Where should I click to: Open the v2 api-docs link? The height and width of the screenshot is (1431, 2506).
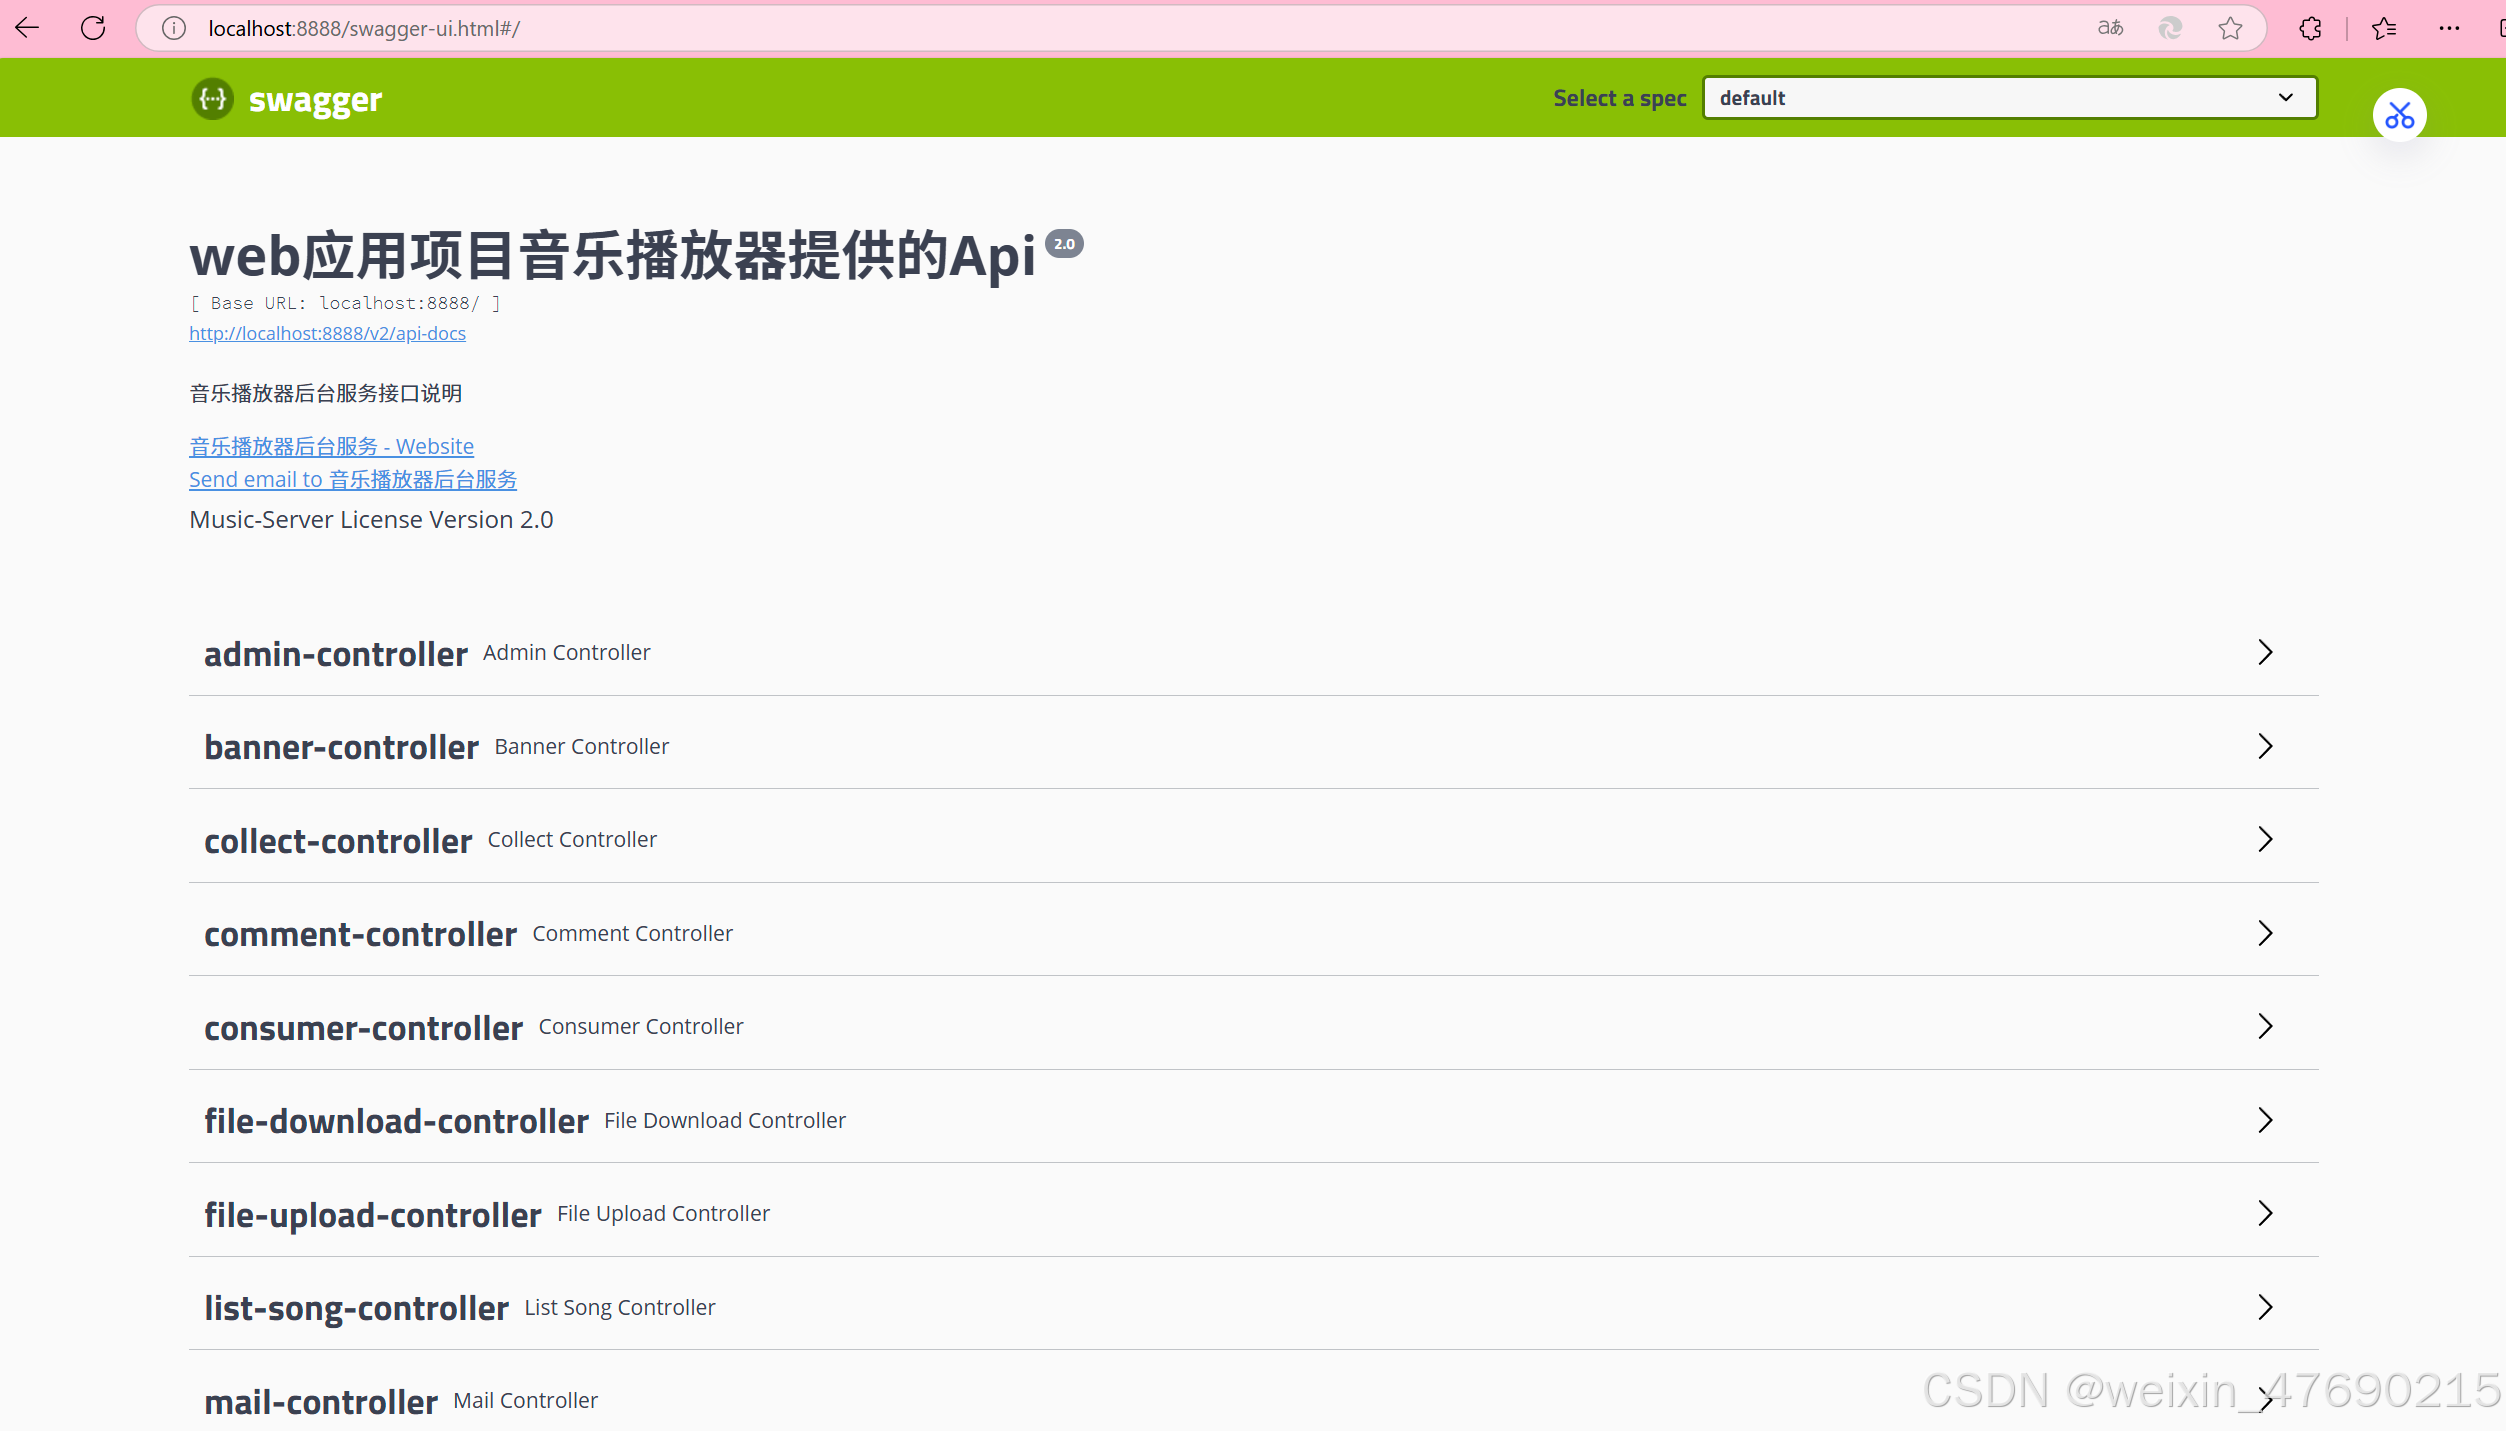click(327, 333)
